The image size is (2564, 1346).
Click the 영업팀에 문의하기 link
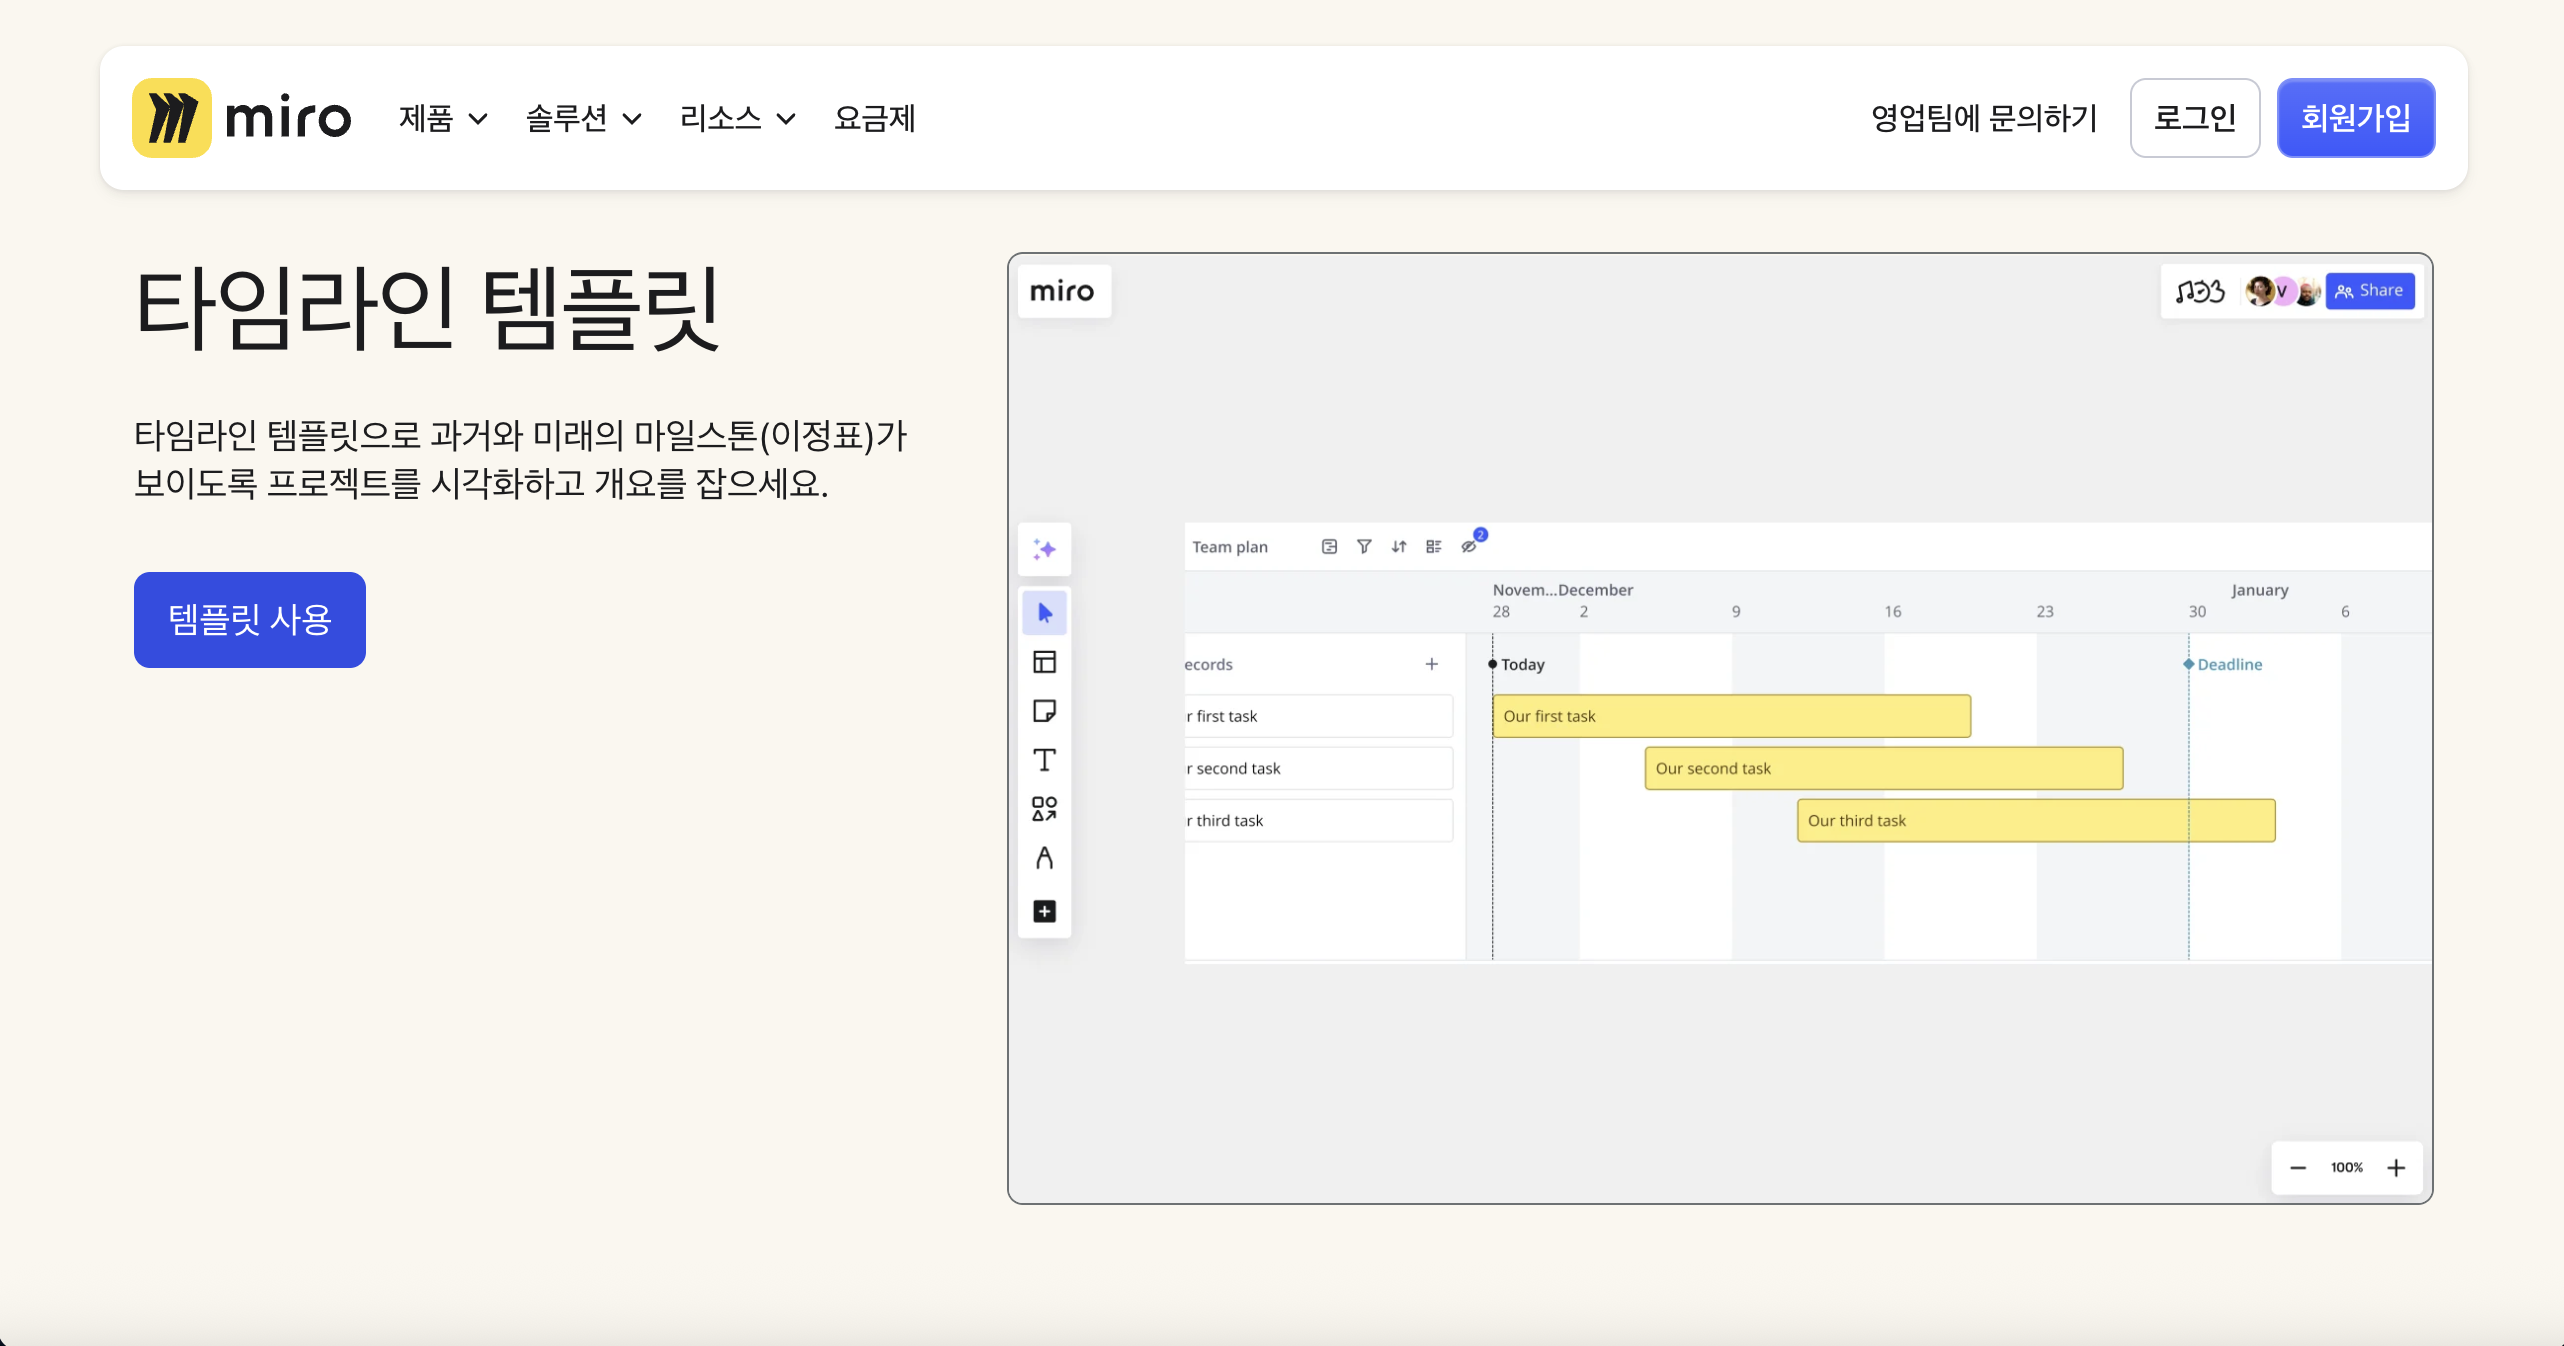(x=1984, y=119)
